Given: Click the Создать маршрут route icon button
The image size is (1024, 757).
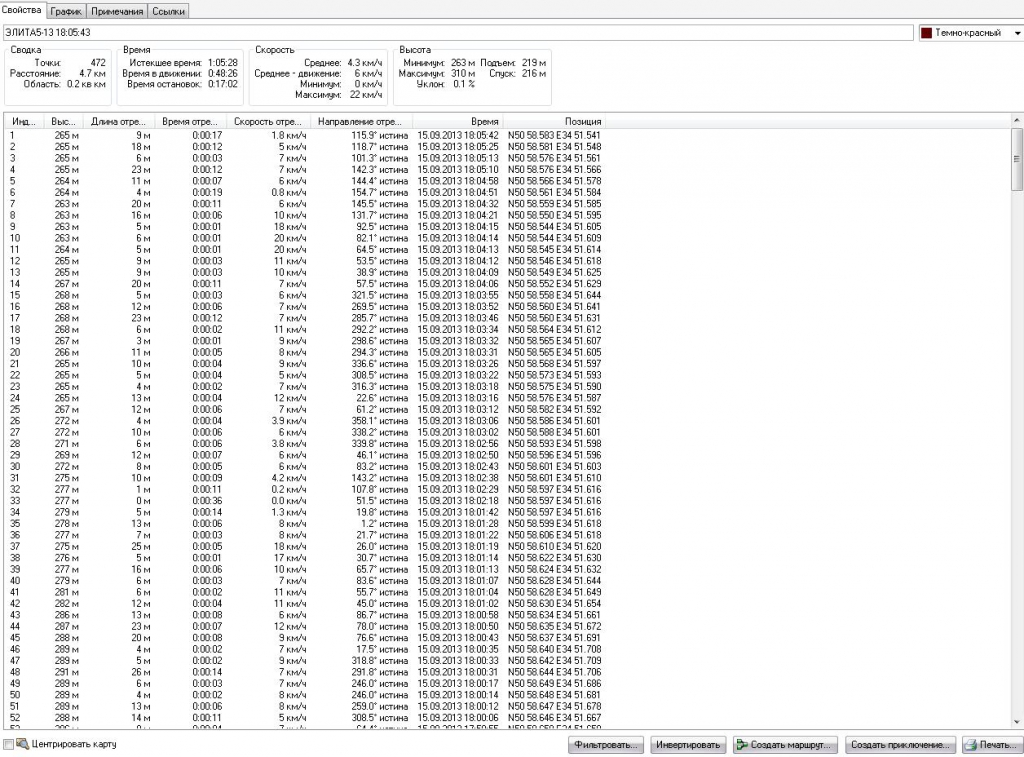Looking at the screenshot, I should tap(742, 745).
